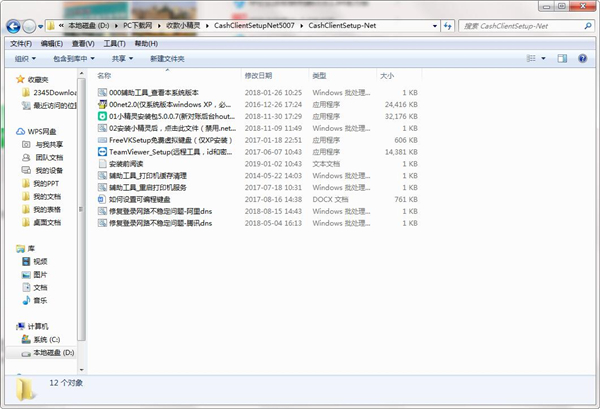600x409 pixels.
Task: Open 最近访问的位置 in sidebar
Action: 50,105
